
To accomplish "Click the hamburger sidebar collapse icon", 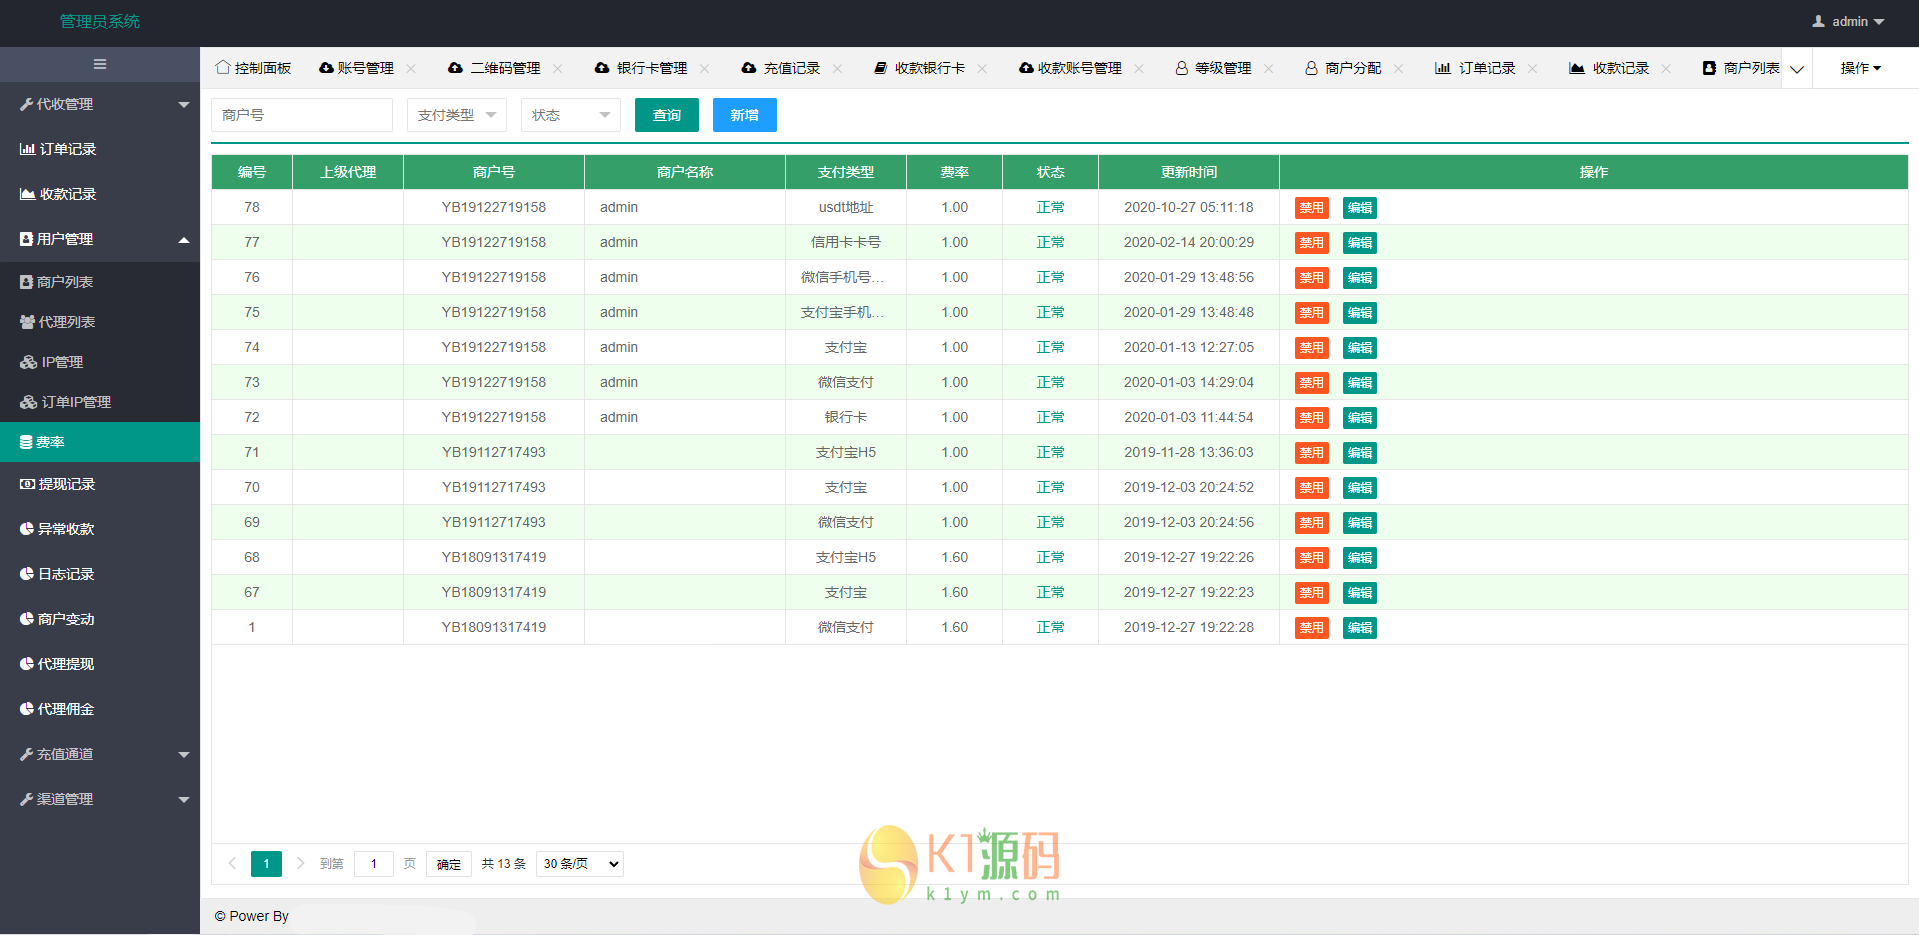I will (x=100, y=64).
